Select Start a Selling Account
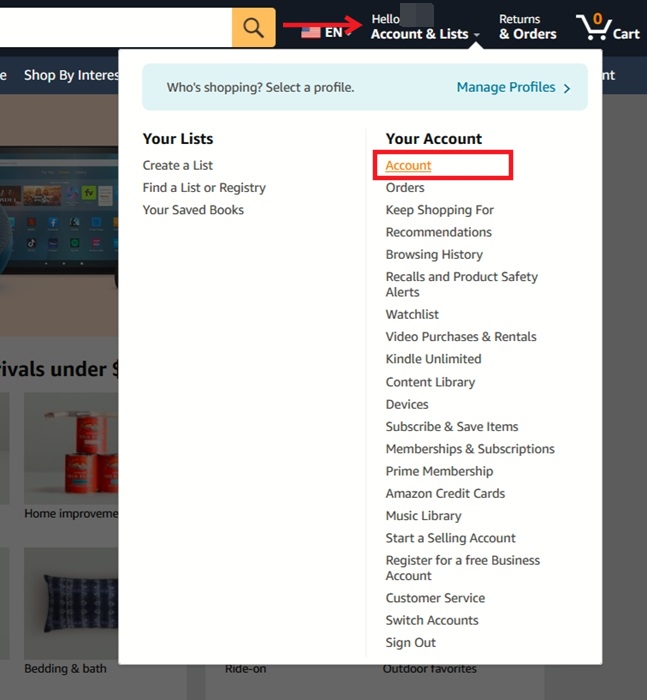The height and width of the screenshot is (700, 647). pos(451,538)
